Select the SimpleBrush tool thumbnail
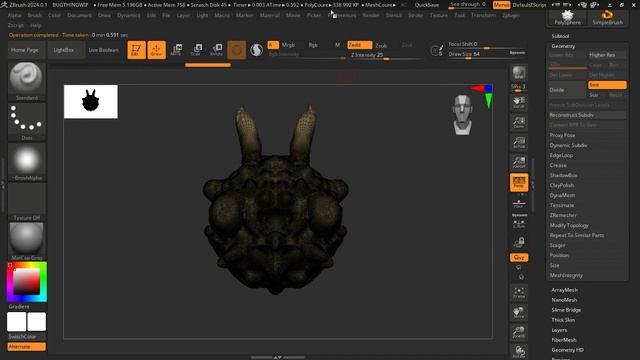640x360 pixels. [x=607, y=18]
